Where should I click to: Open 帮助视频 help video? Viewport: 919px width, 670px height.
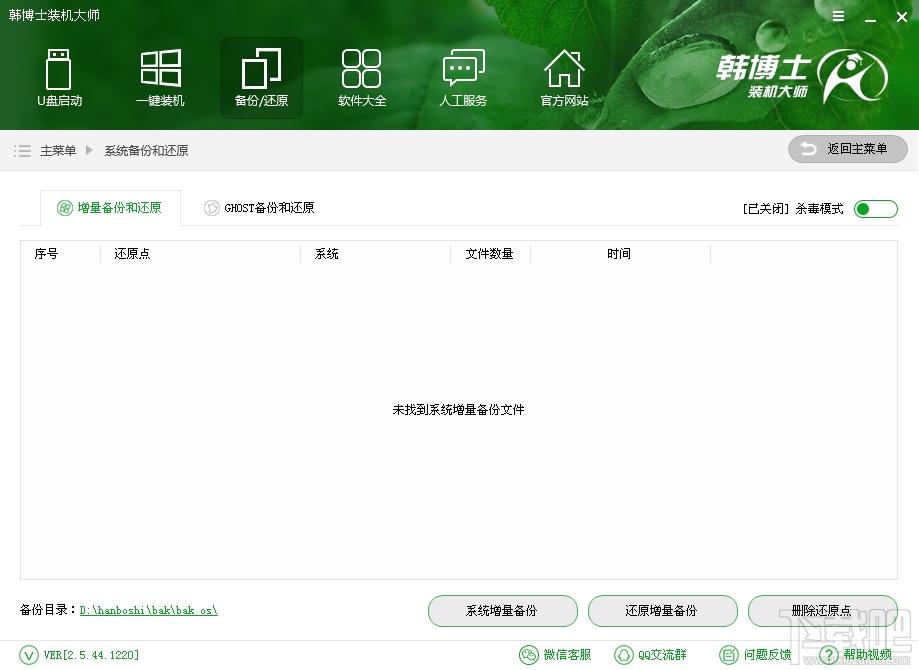855,655
